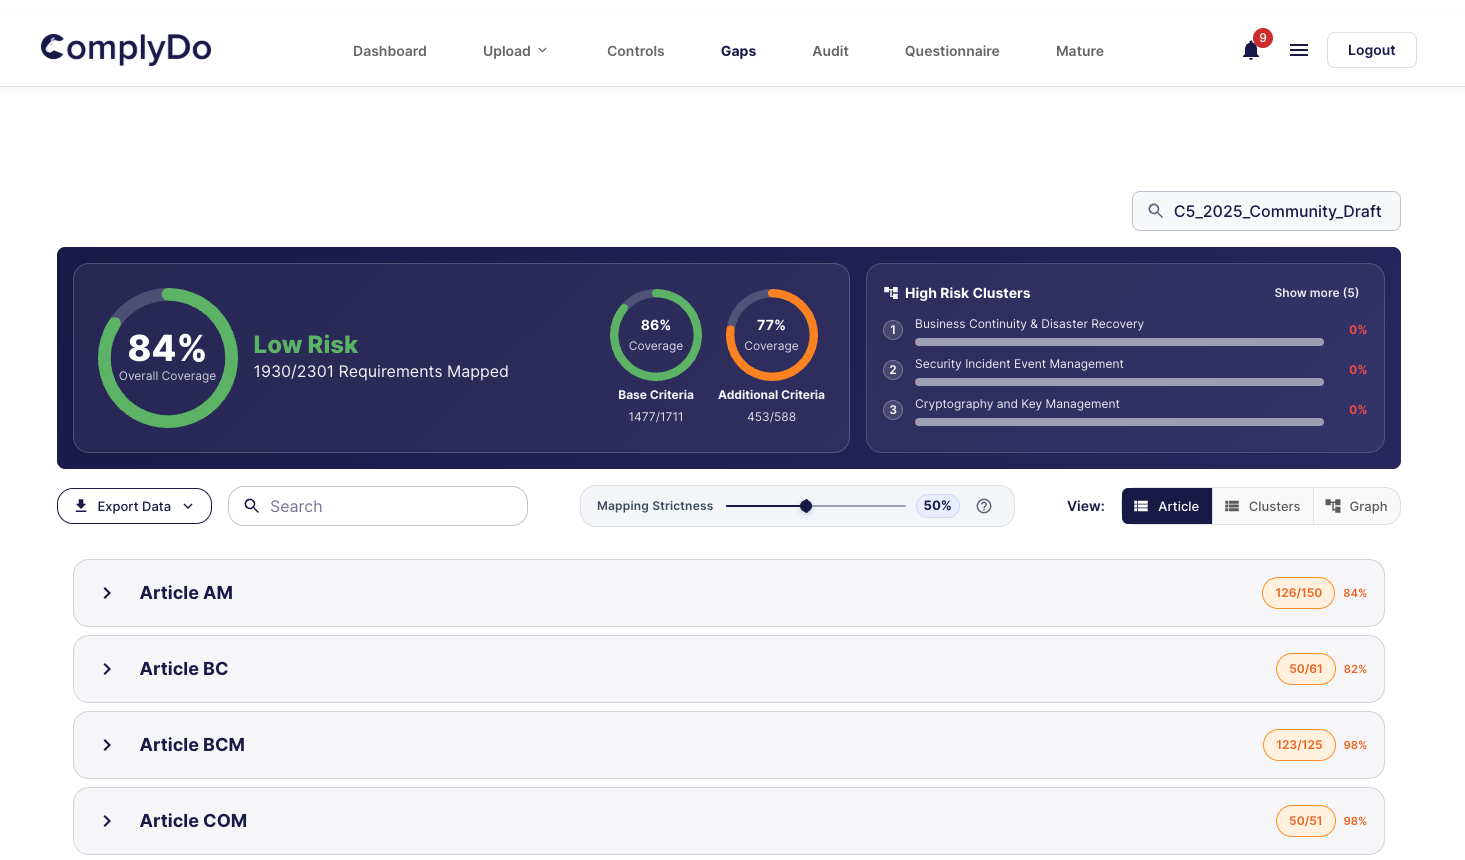
Task: Click the magnifier icon in Search box
Action: [x=252, y=506]
